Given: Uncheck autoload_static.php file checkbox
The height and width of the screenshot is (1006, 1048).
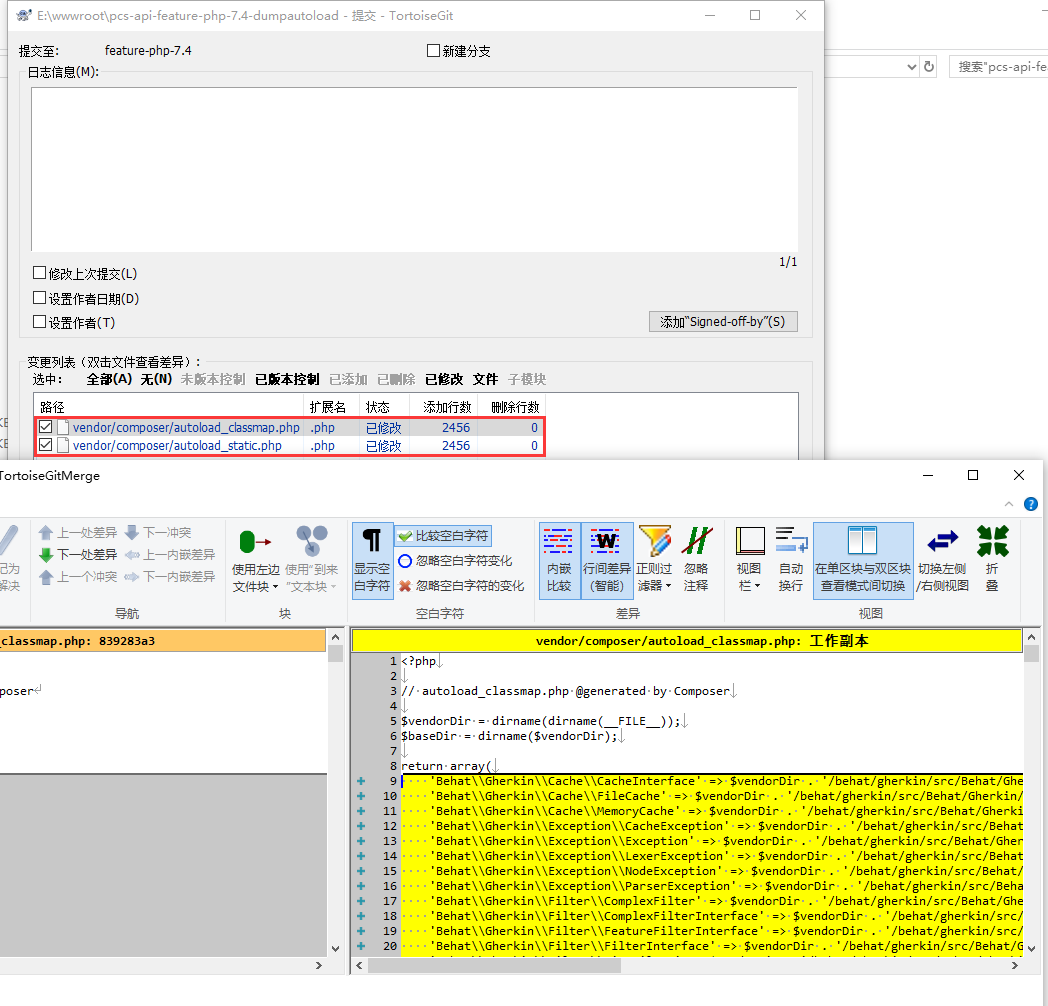Looking at the screenshot, I should [46, 445].
